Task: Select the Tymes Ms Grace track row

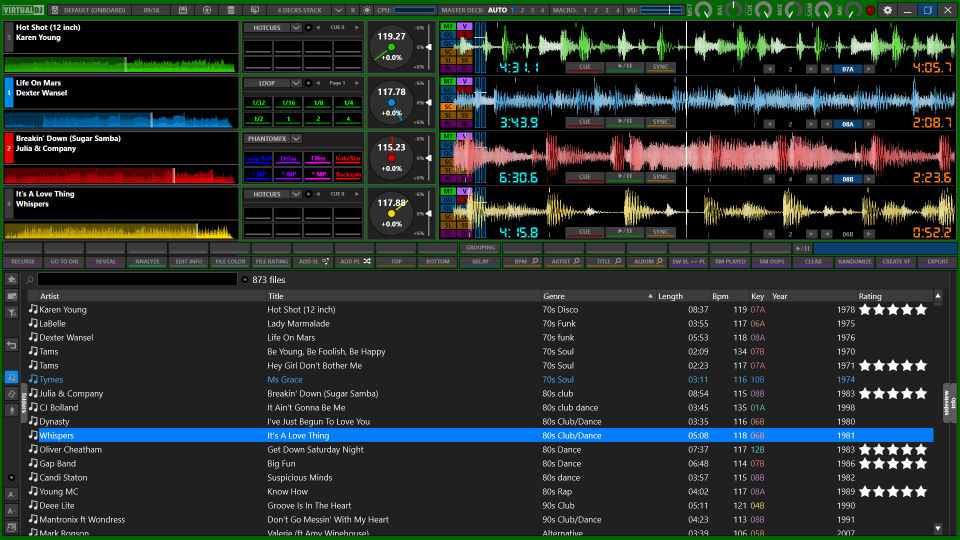Action: coord(480,380)
